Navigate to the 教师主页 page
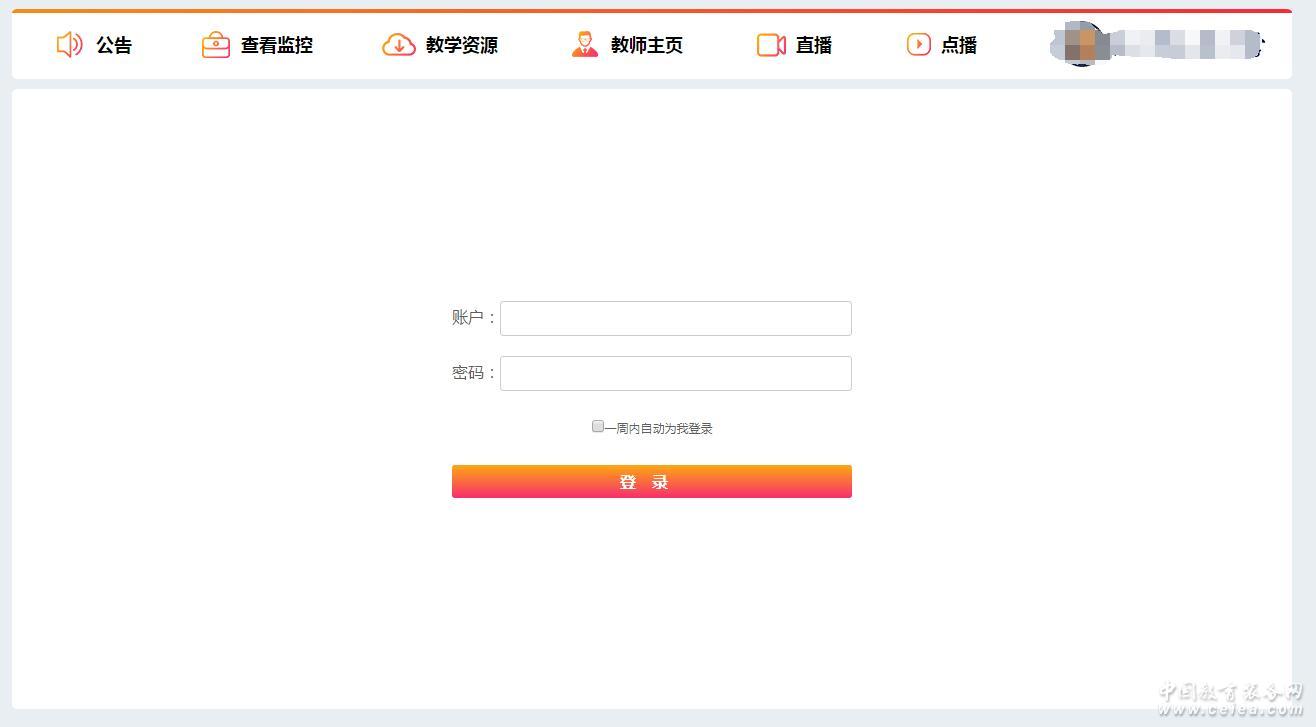The width and height of the screenshot is (1316, 727). (x=647, y=45)
